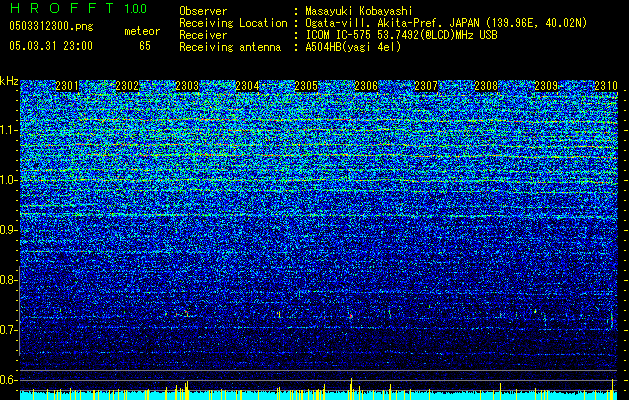The width and height of the screenshot is (629, 400).
Task: Click the 2307 time marker
Action: (x=426, y=85)
